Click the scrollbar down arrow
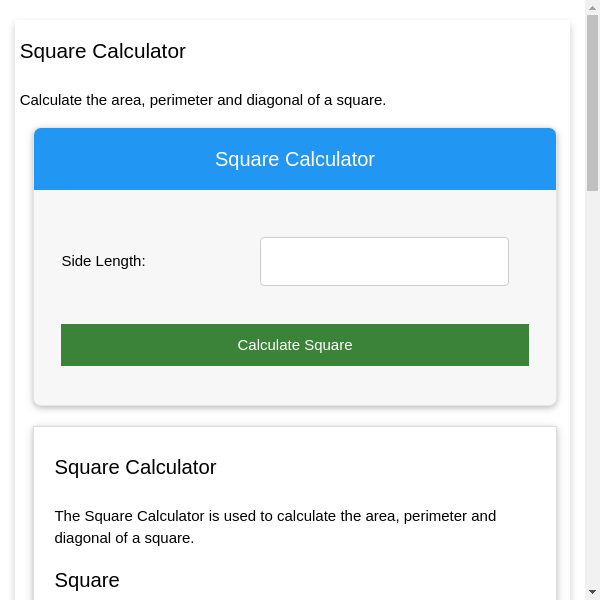 coord(592,592)
